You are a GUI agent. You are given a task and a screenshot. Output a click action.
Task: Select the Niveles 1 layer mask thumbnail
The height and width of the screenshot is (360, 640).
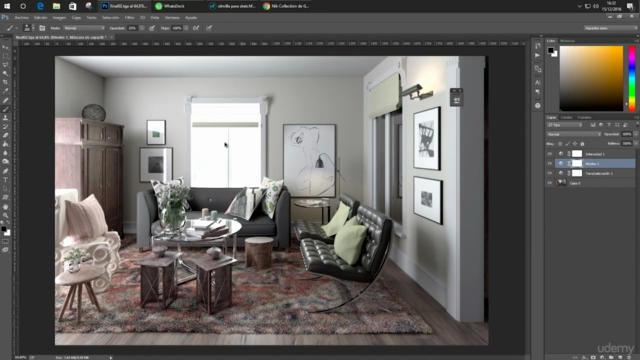click(x=577, y=164)
